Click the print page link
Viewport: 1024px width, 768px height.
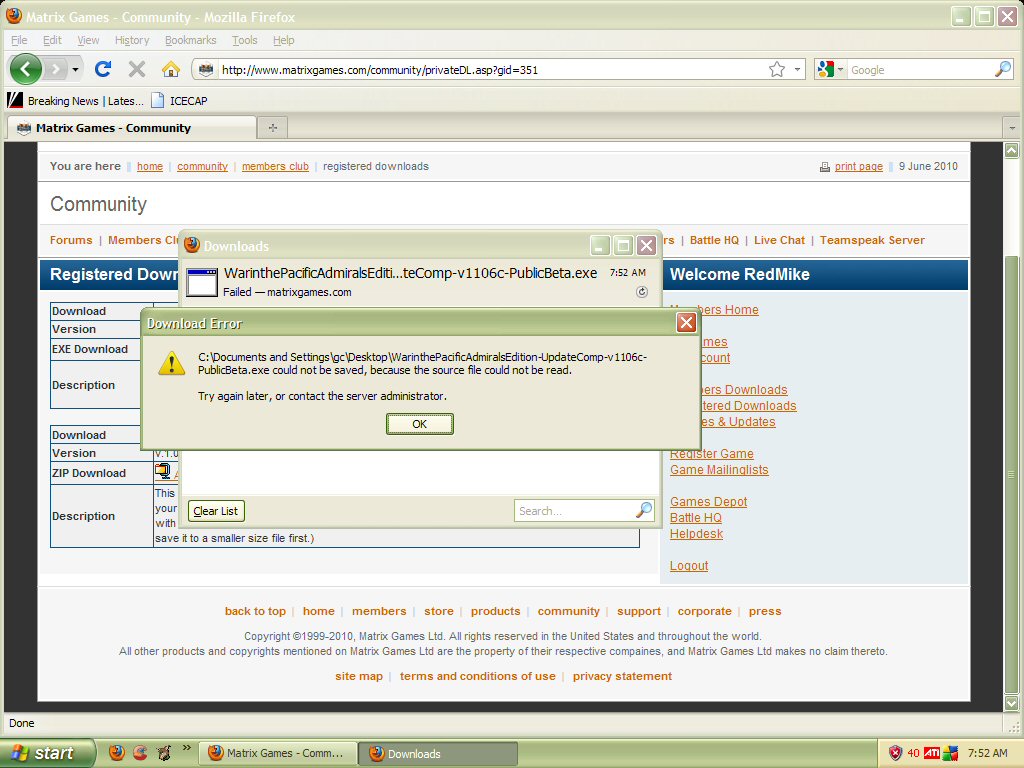click(x=858, y=167)
